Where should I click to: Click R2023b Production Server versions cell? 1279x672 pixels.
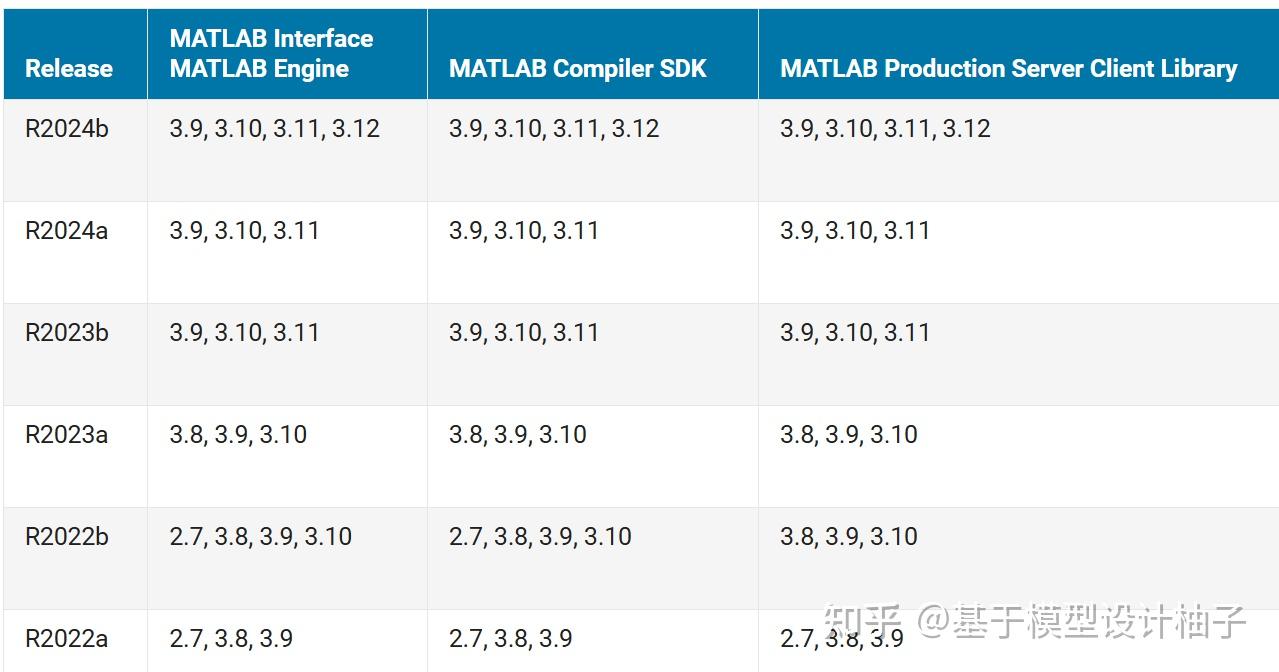click(x=855, y=333)
